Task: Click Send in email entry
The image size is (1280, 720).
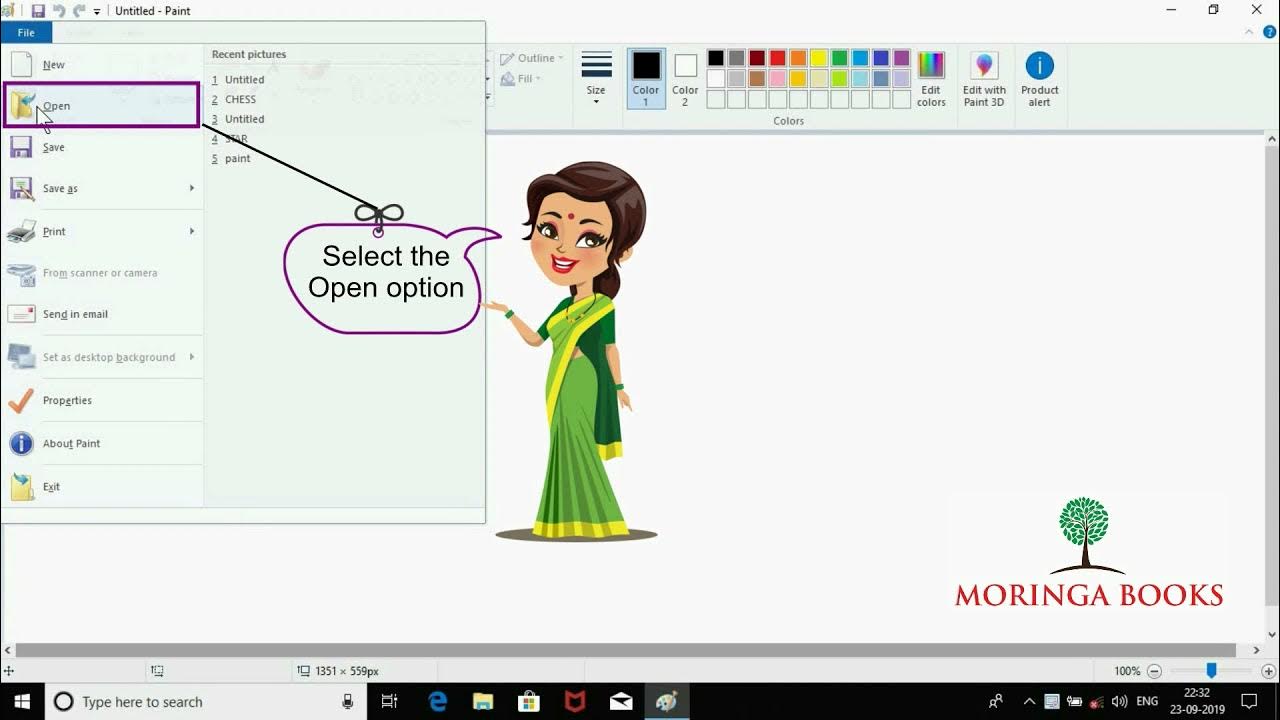Action: pyautogui.click(x=102, y=314)
